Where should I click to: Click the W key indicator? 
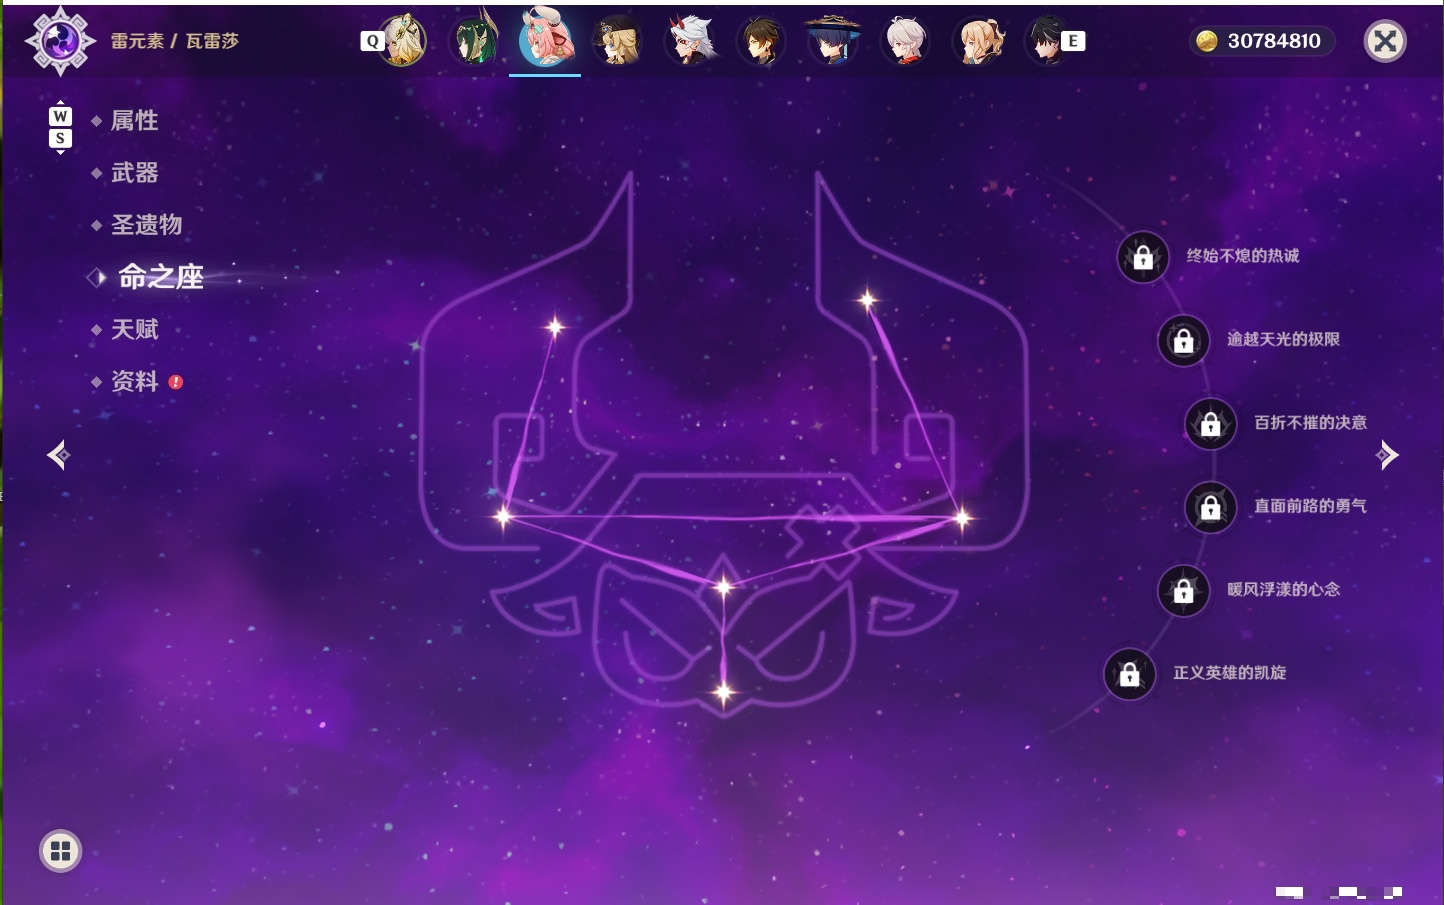(60, 116)
